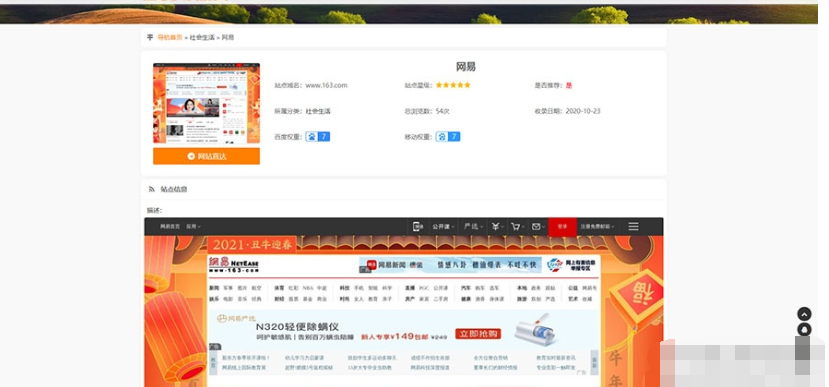Click the five-star site rating
829x387 pixels.
453,85
